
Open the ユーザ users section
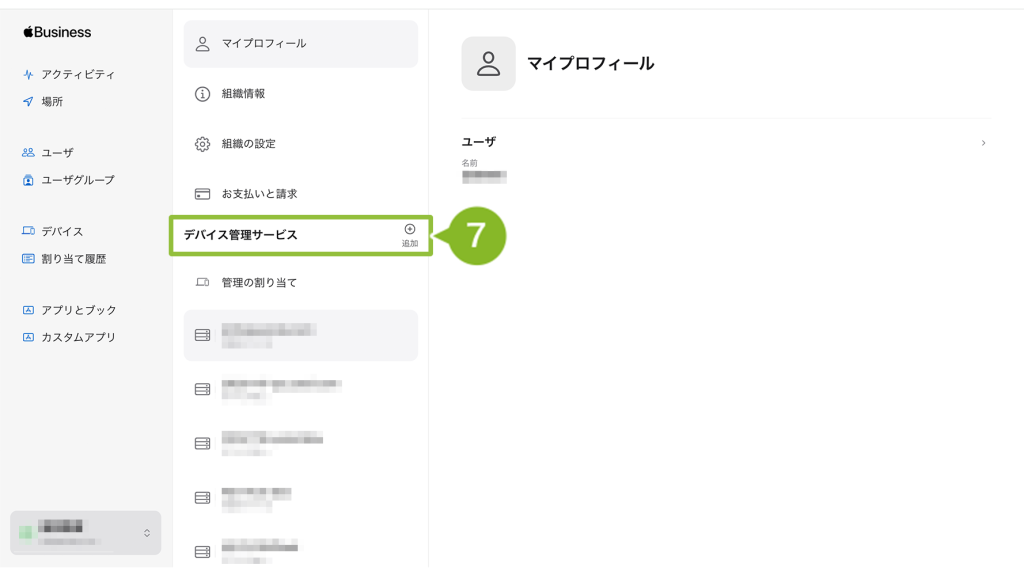[48, 153]
